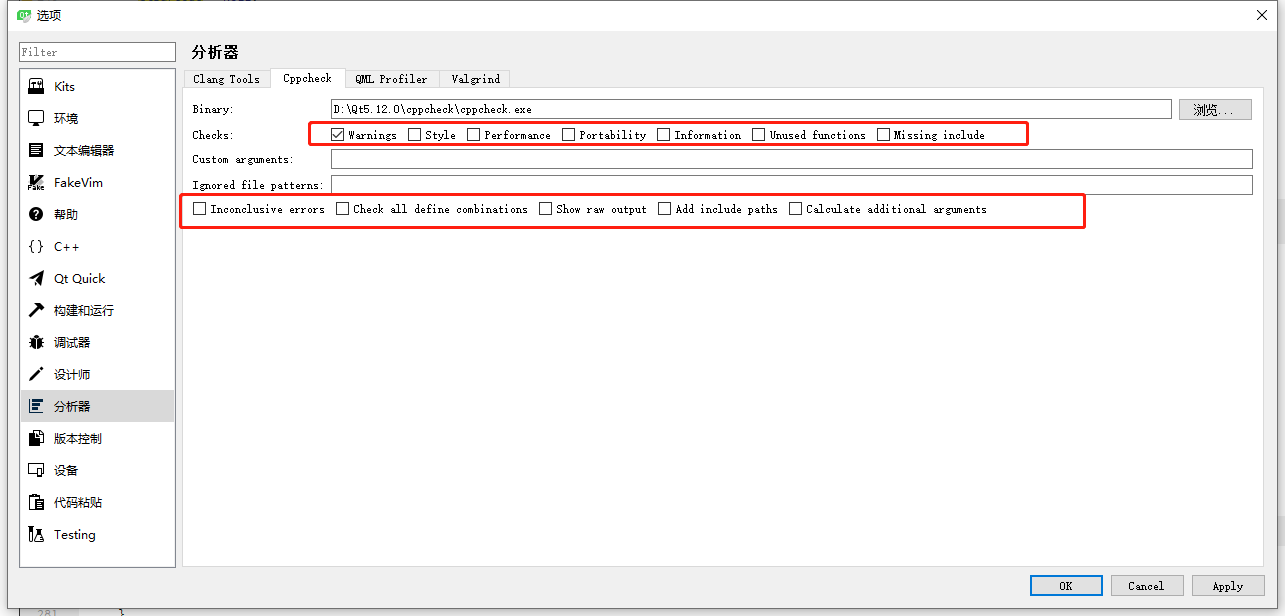Check Show raw output
Viewport: 1285px width, 616px height.
545,208
